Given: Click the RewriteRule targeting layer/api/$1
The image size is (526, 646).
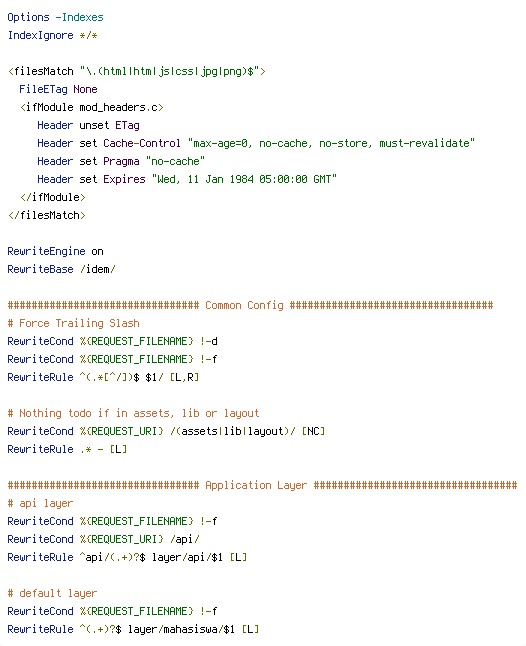Looking at the screenshot, I should click(x=127, y=557).
